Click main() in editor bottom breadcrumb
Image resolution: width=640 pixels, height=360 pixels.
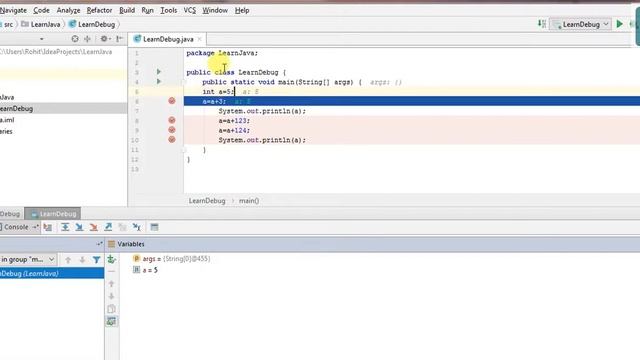(249, 201)
